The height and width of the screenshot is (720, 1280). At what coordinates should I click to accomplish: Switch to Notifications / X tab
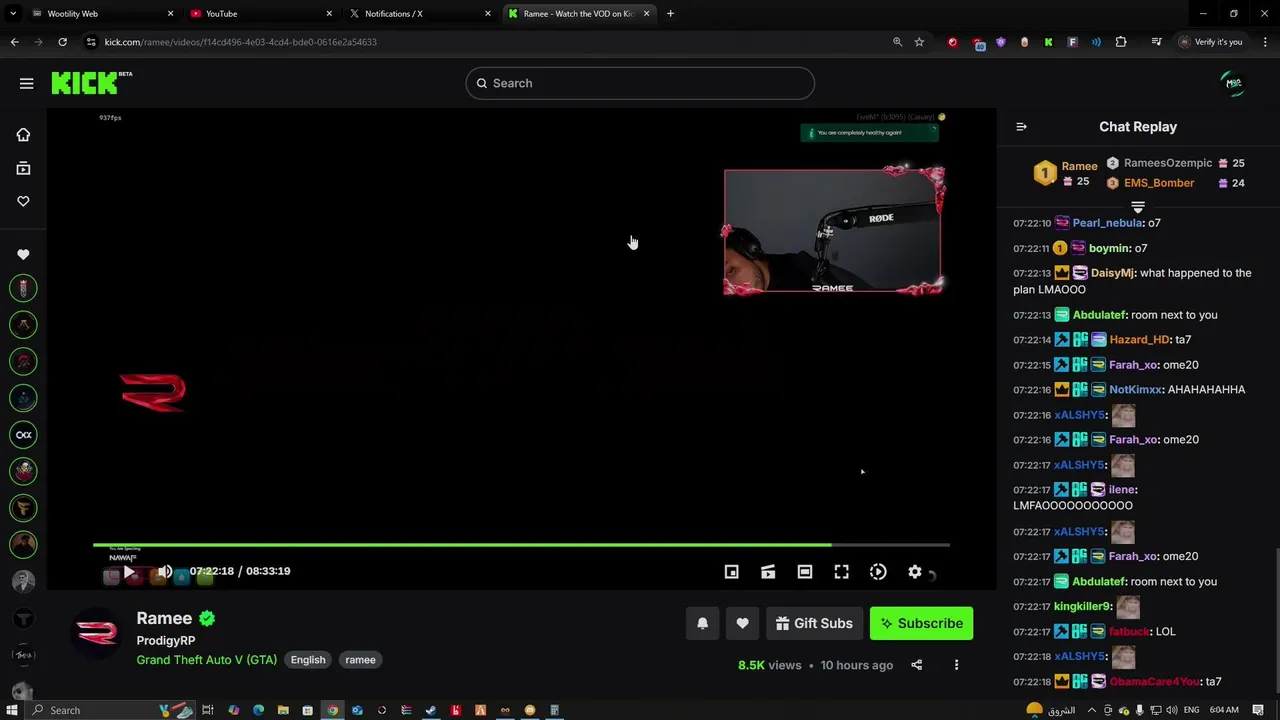click(x=419, y=14)
